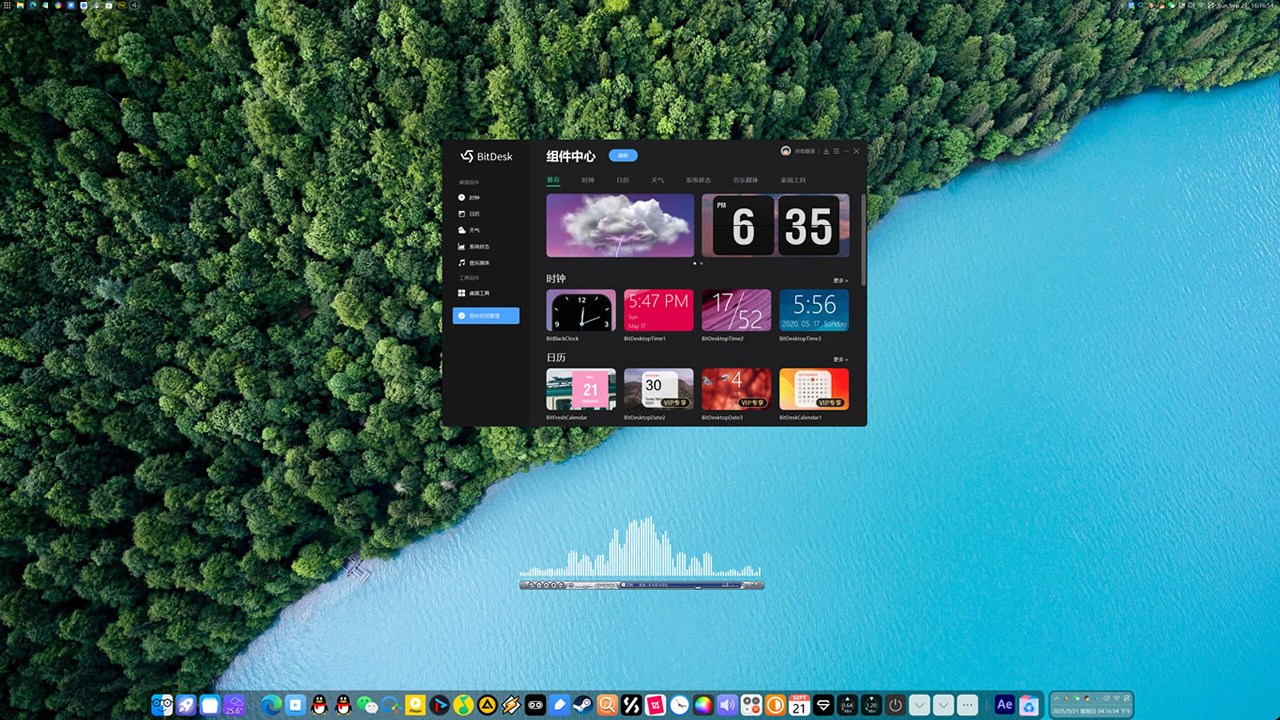
Task: Expand more clock widgets via 更多 link
Action: [840, 281]
